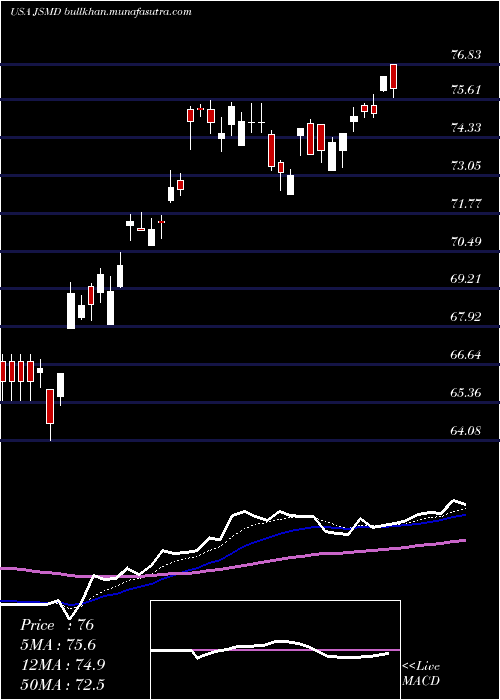Click the 5MA : 75.6 label
The height and width of the screenshot is (700, 500).
(x=58, y=645)
